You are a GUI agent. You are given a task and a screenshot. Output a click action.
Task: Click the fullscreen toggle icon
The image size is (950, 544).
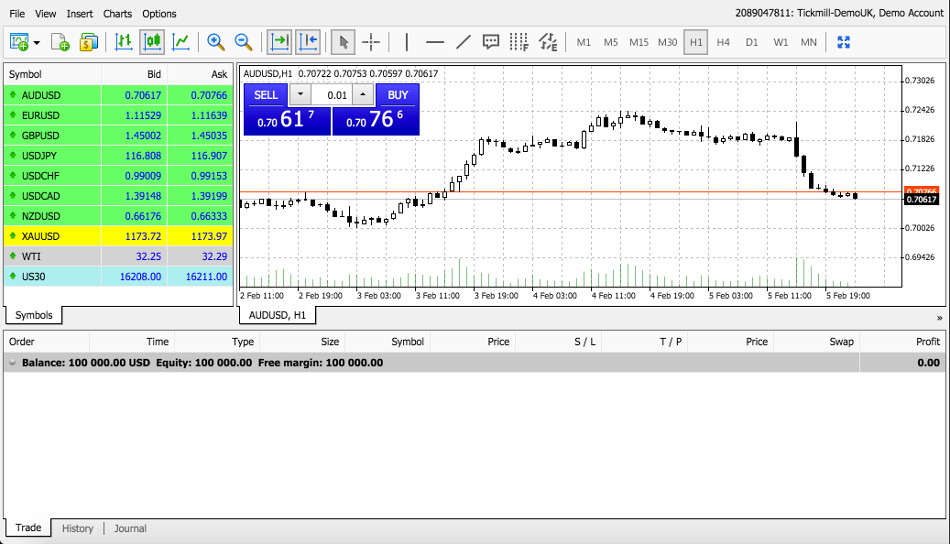(843, 42)
